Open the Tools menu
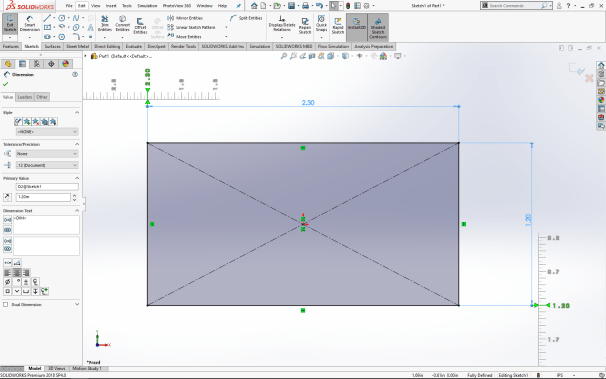 coord(127,6)
